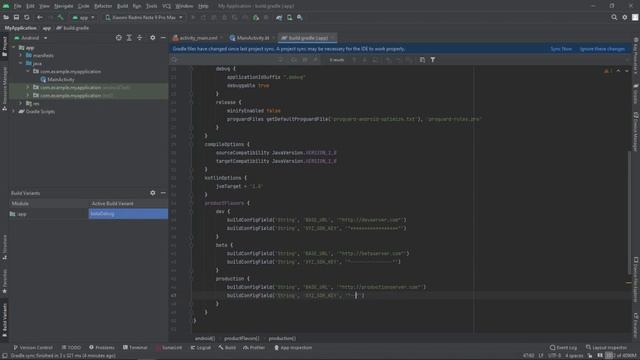640x360 pixels.
Task: Open the App Inspection tool window
Action: [293, 348]
